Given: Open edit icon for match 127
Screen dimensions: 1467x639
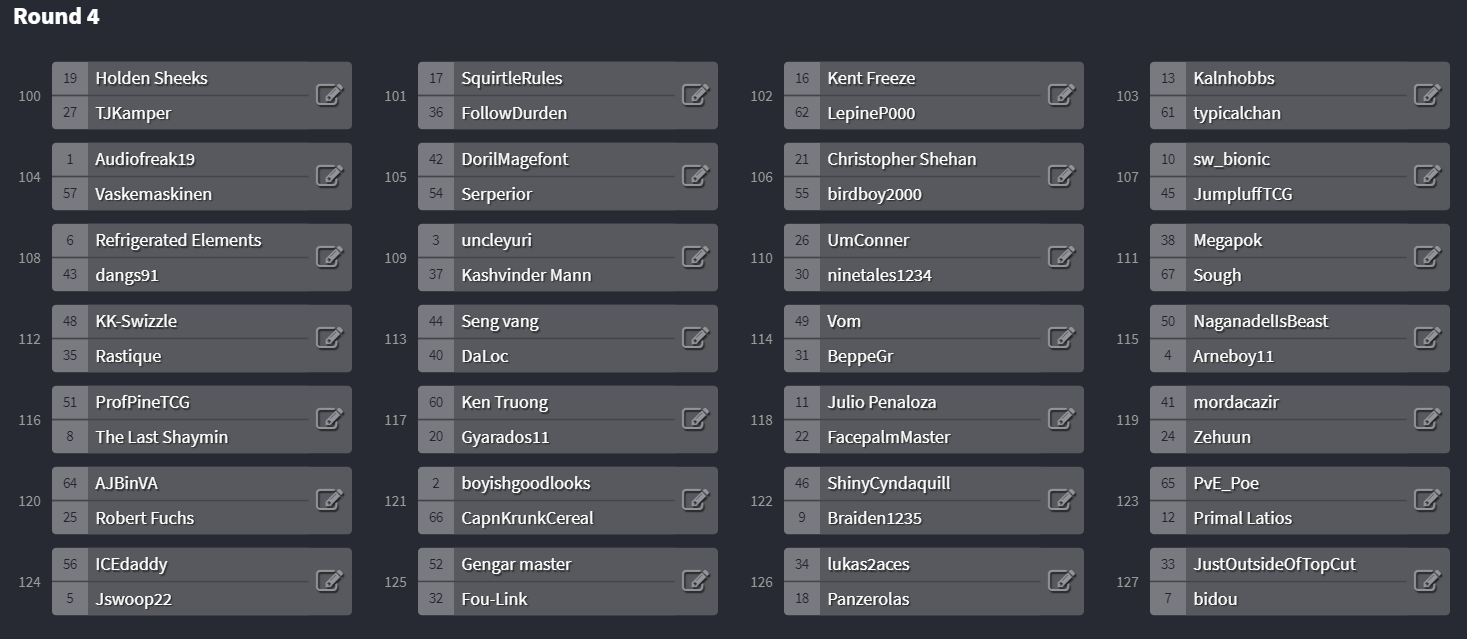Looking at the screenshot, I should point(1428,581).
